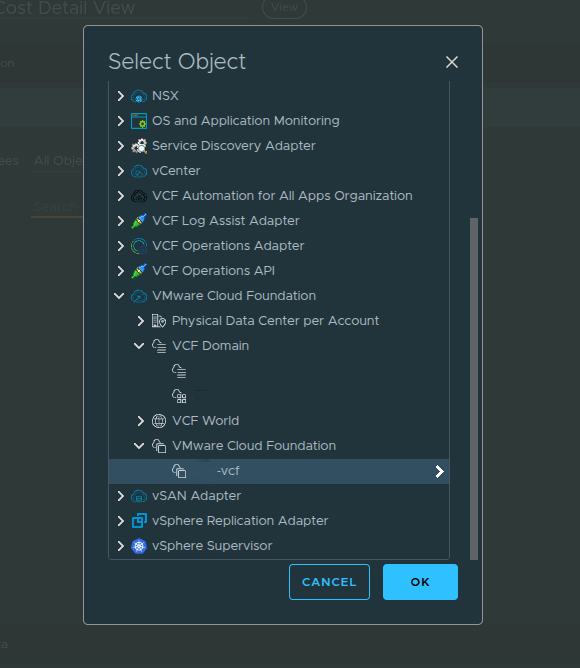Expand the VCF Operations API node
The height and width of the screenshot is (668, 580).
tap(121, 271)
